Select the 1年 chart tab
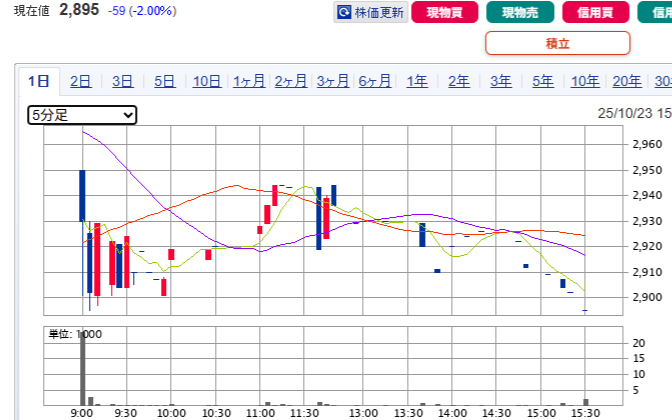 pyautogui.click(x=417, y=82)
